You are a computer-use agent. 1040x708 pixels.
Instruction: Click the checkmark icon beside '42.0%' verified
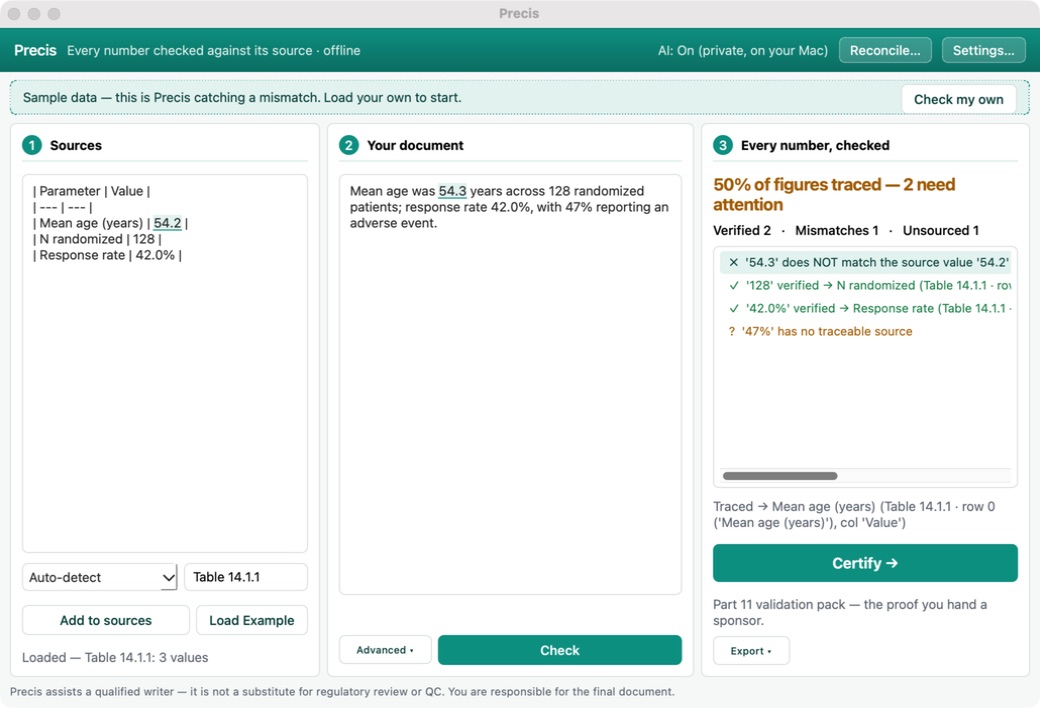coord(734,308)
